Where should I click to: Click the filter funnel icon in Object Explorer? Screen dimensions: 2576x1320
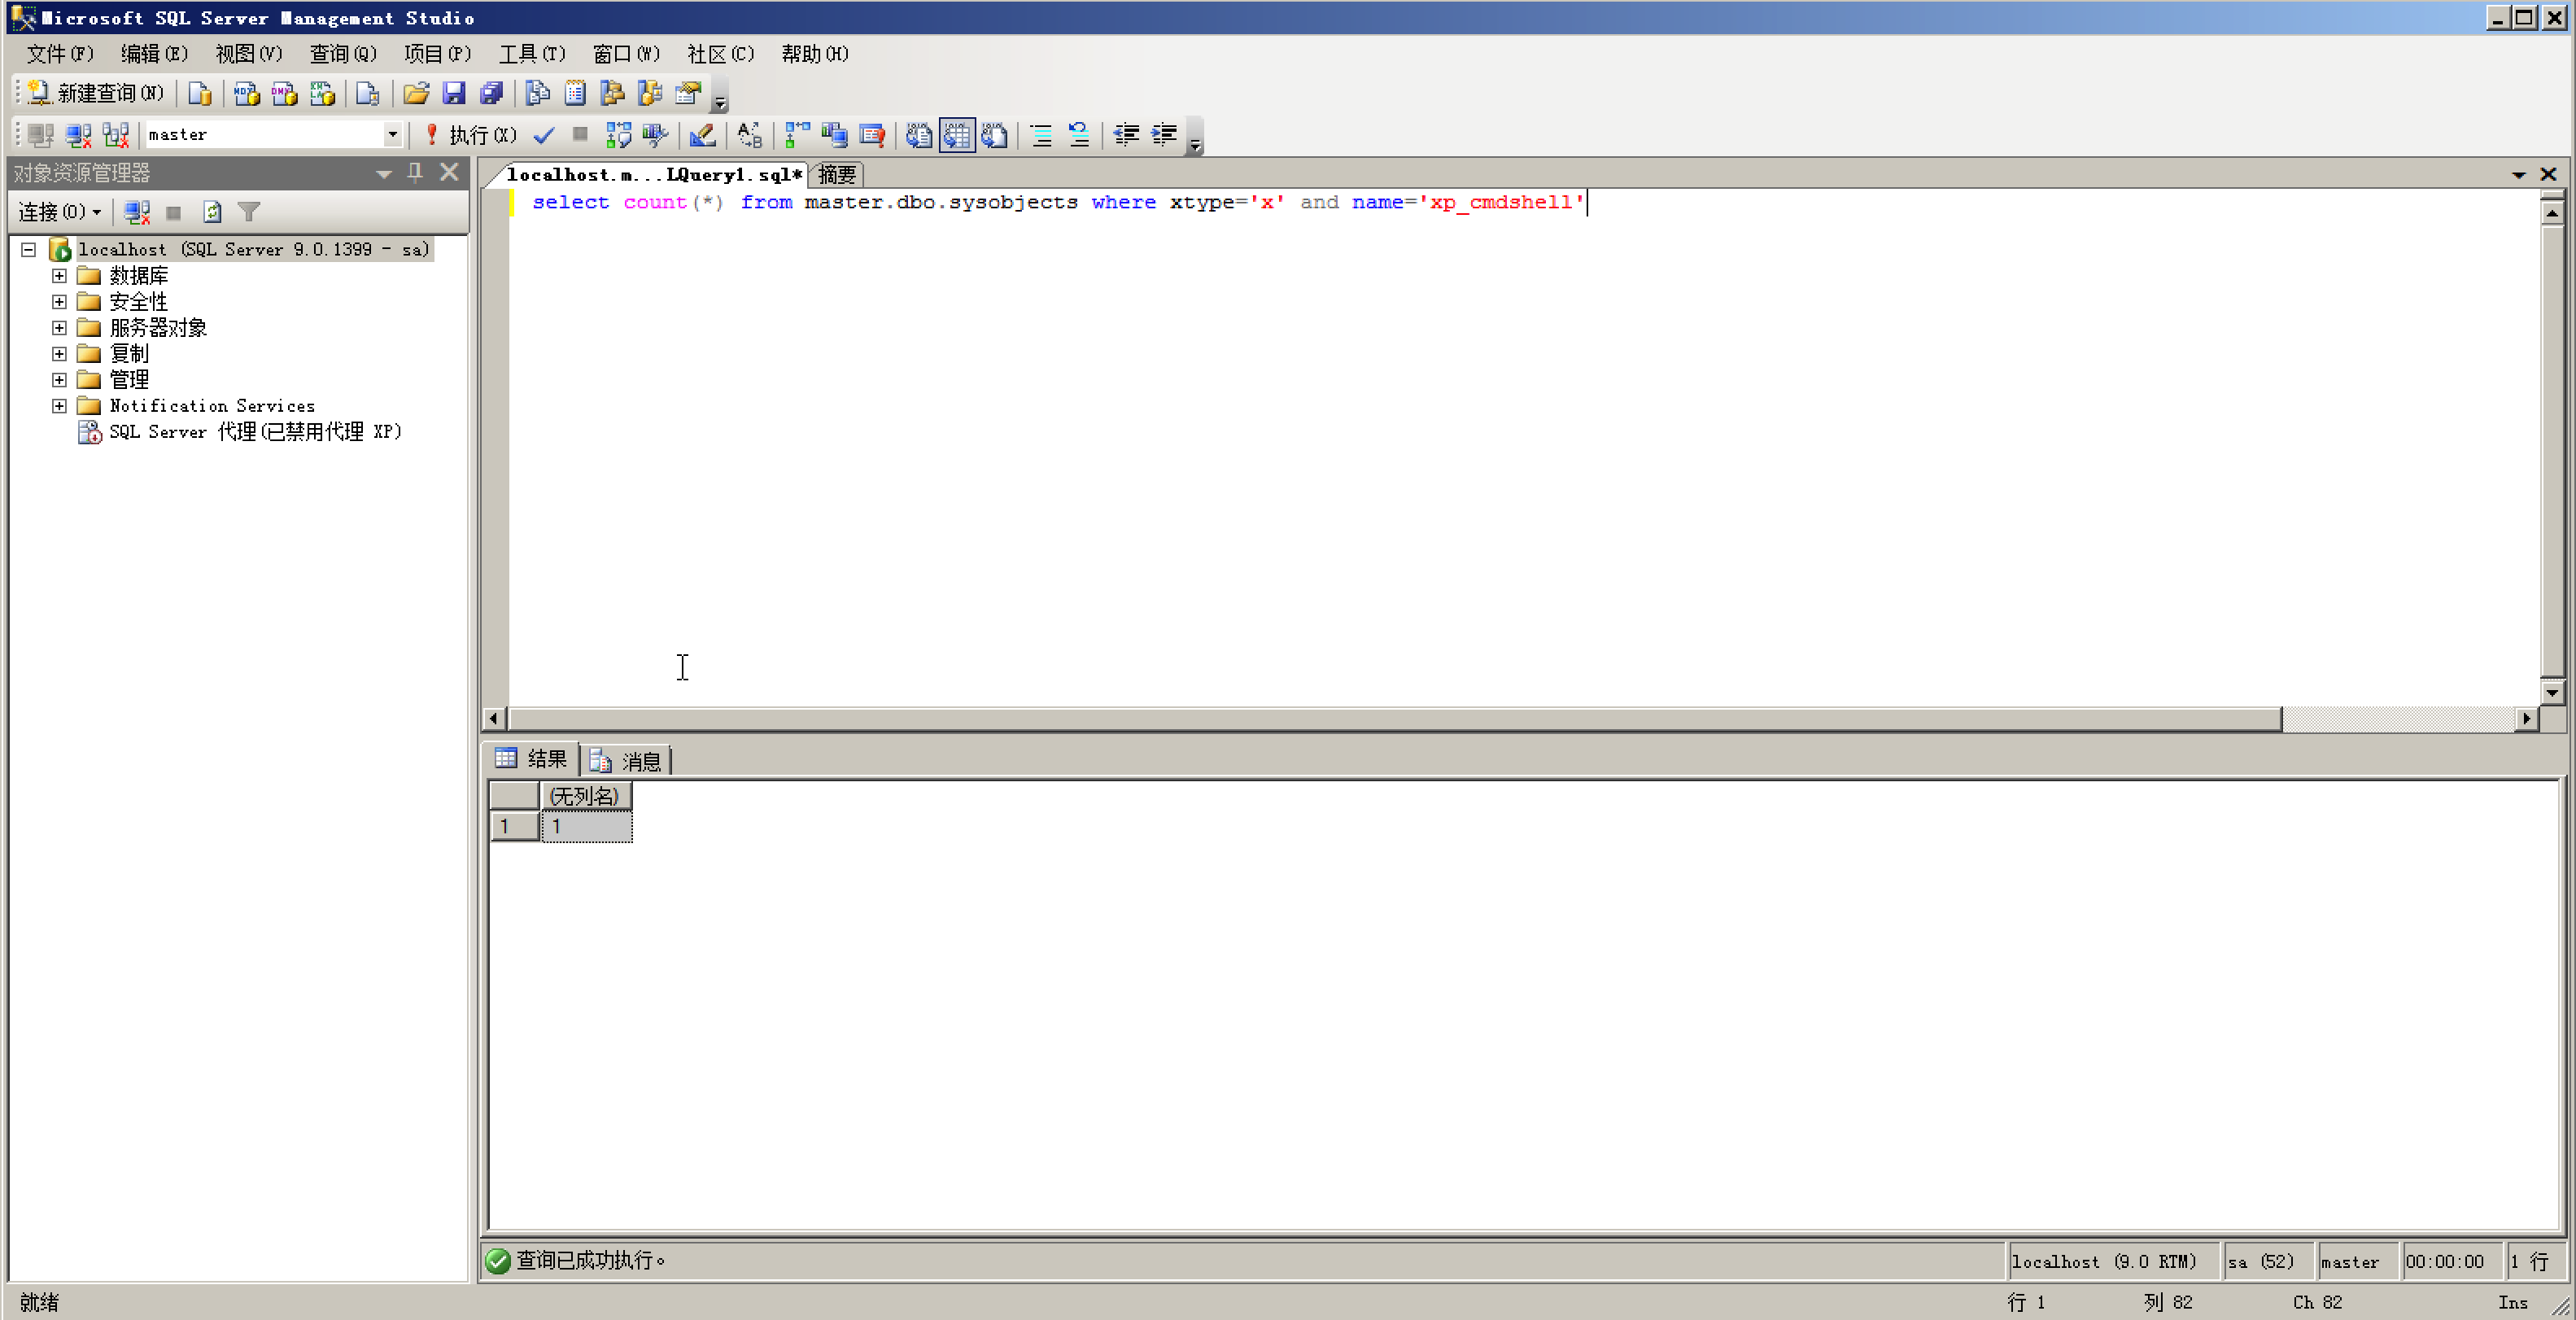tap(249, 212)
